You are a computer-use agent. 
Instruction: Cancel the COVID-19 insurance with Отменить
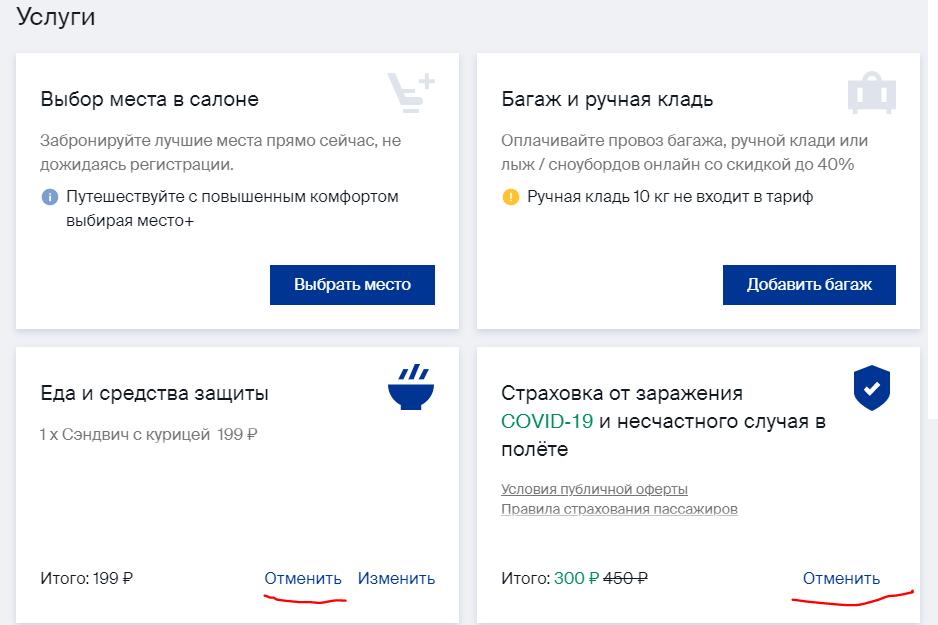841,578
